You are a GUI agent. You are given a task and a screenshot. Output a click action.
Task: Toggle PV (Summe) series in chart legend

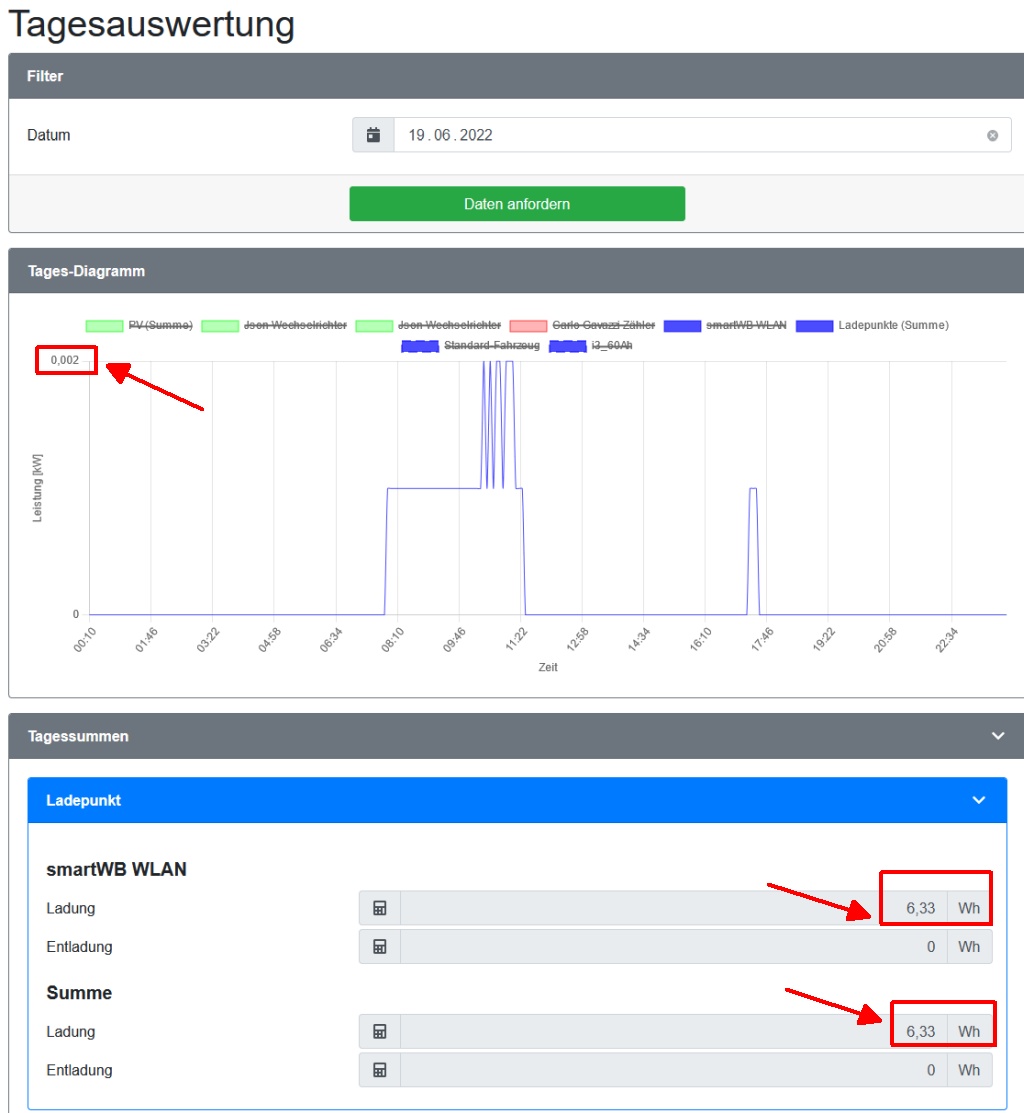pos(139,325)
